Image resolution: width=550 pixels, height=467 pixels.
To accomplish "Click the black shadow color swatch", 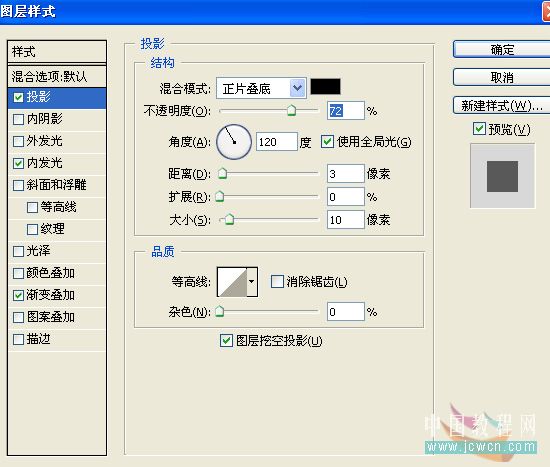I will [x=325, y=87].
